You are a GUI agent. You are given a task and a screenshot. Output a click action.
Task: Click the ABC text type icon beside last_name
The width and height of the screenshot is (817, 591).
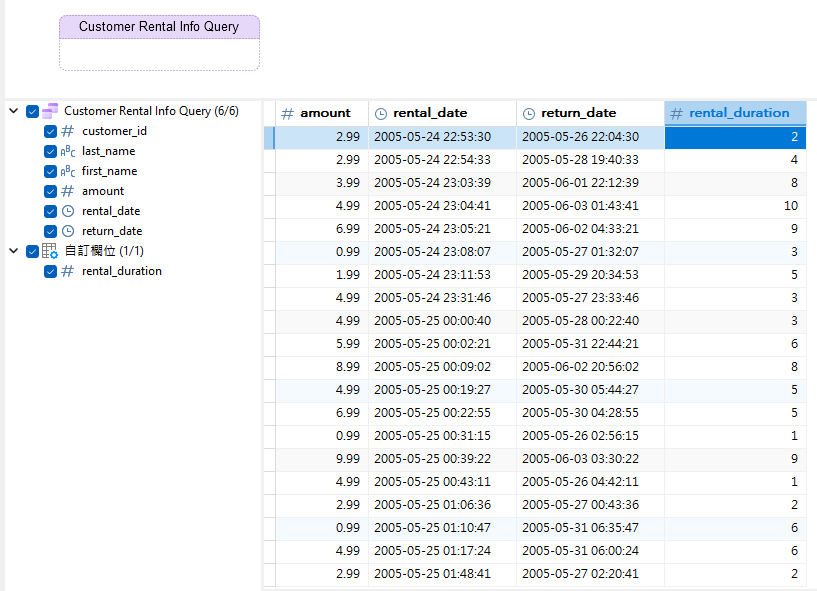point(67,151)
